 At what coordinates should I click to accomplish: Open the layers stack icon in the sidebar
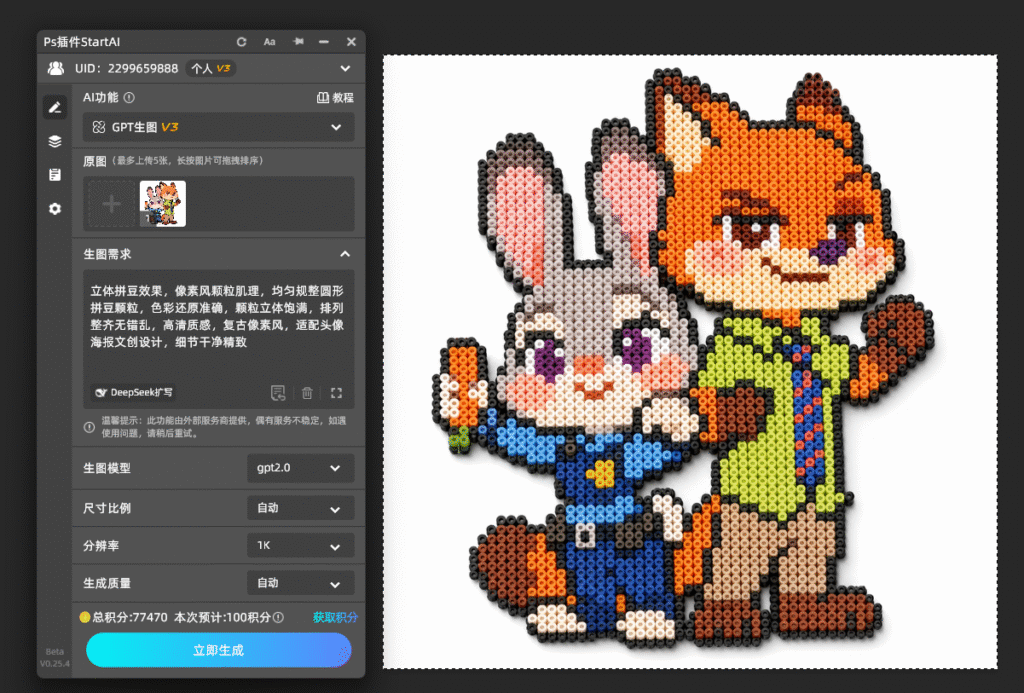[55, 141]
